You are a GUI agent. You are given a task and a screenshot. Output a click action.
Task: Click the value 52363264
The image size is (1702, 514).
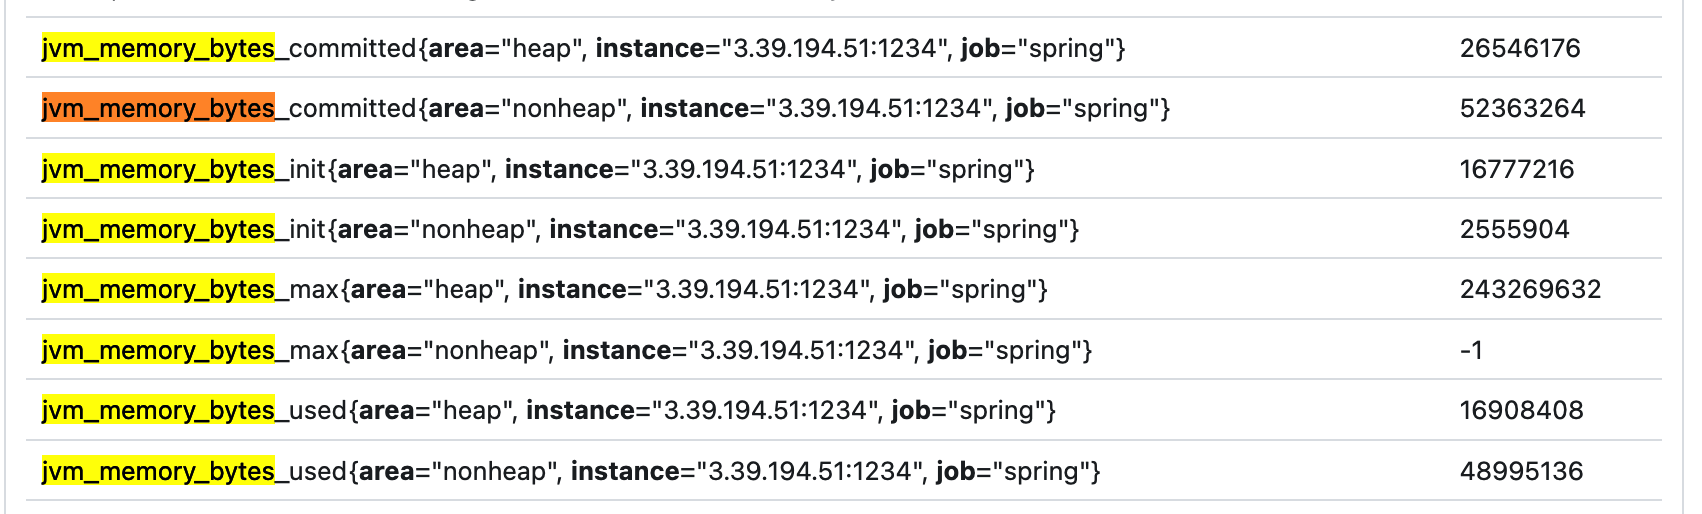point(1522,108)
